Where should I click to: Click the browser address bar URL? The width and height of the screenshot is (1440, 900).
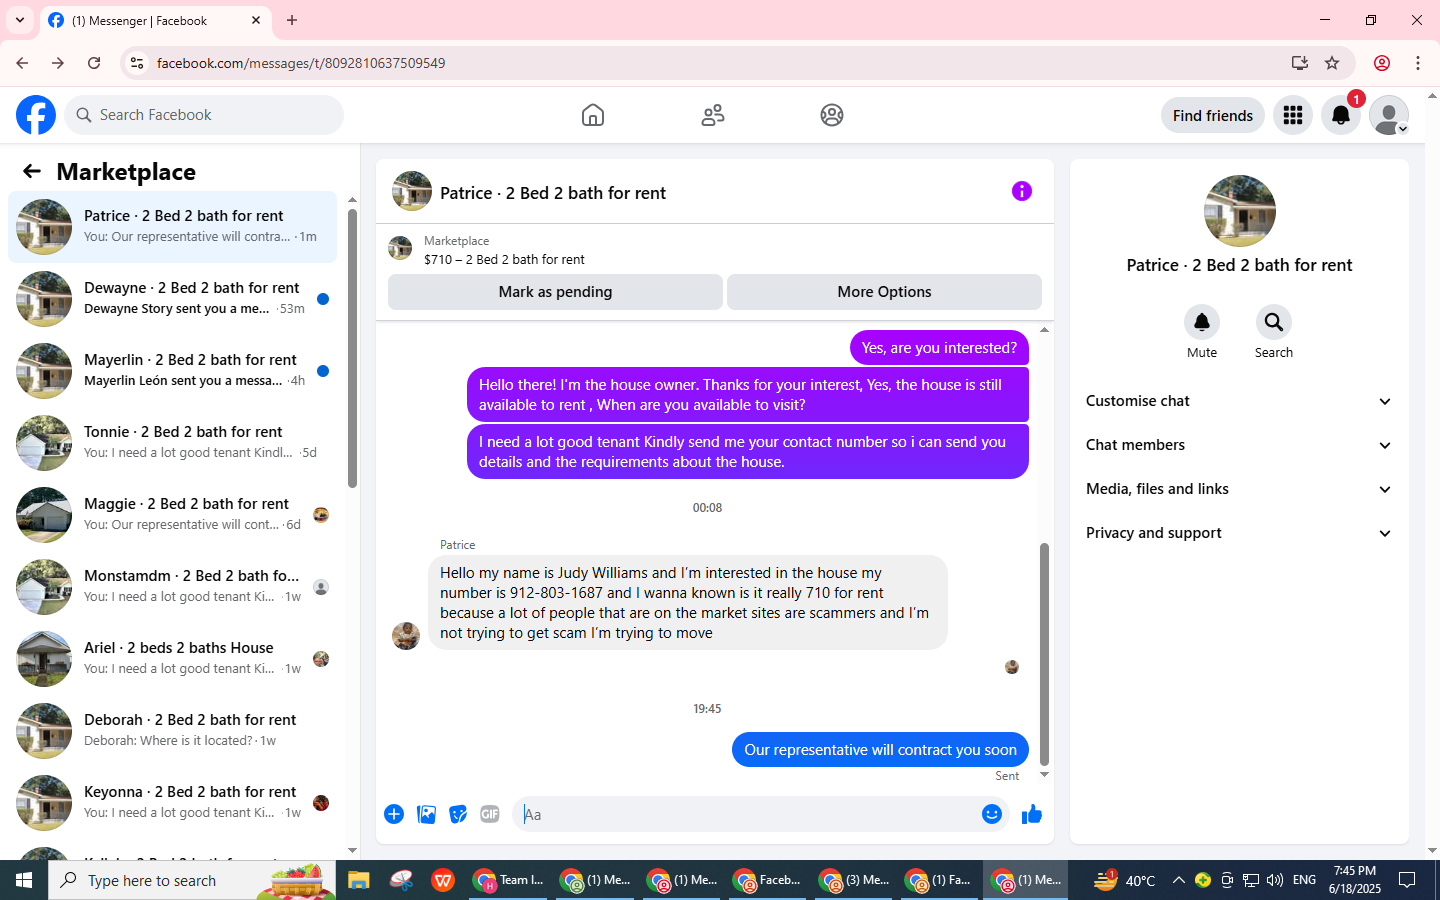pos(301,63)
